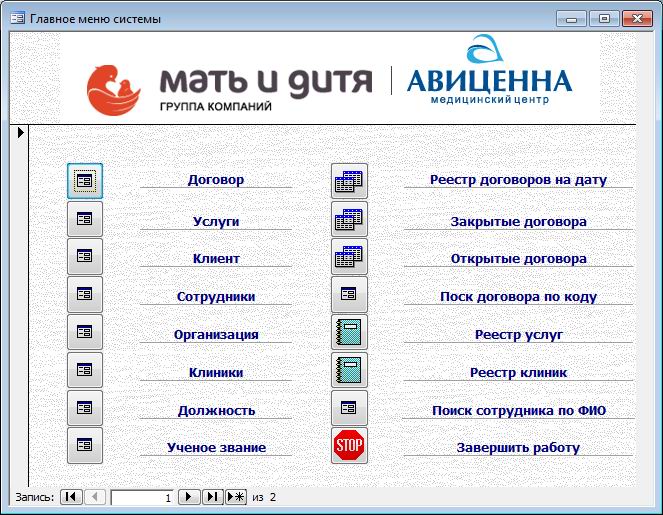Close the Главное меню системы window
Screen dimensions: 663x515
tap(637, 19)
